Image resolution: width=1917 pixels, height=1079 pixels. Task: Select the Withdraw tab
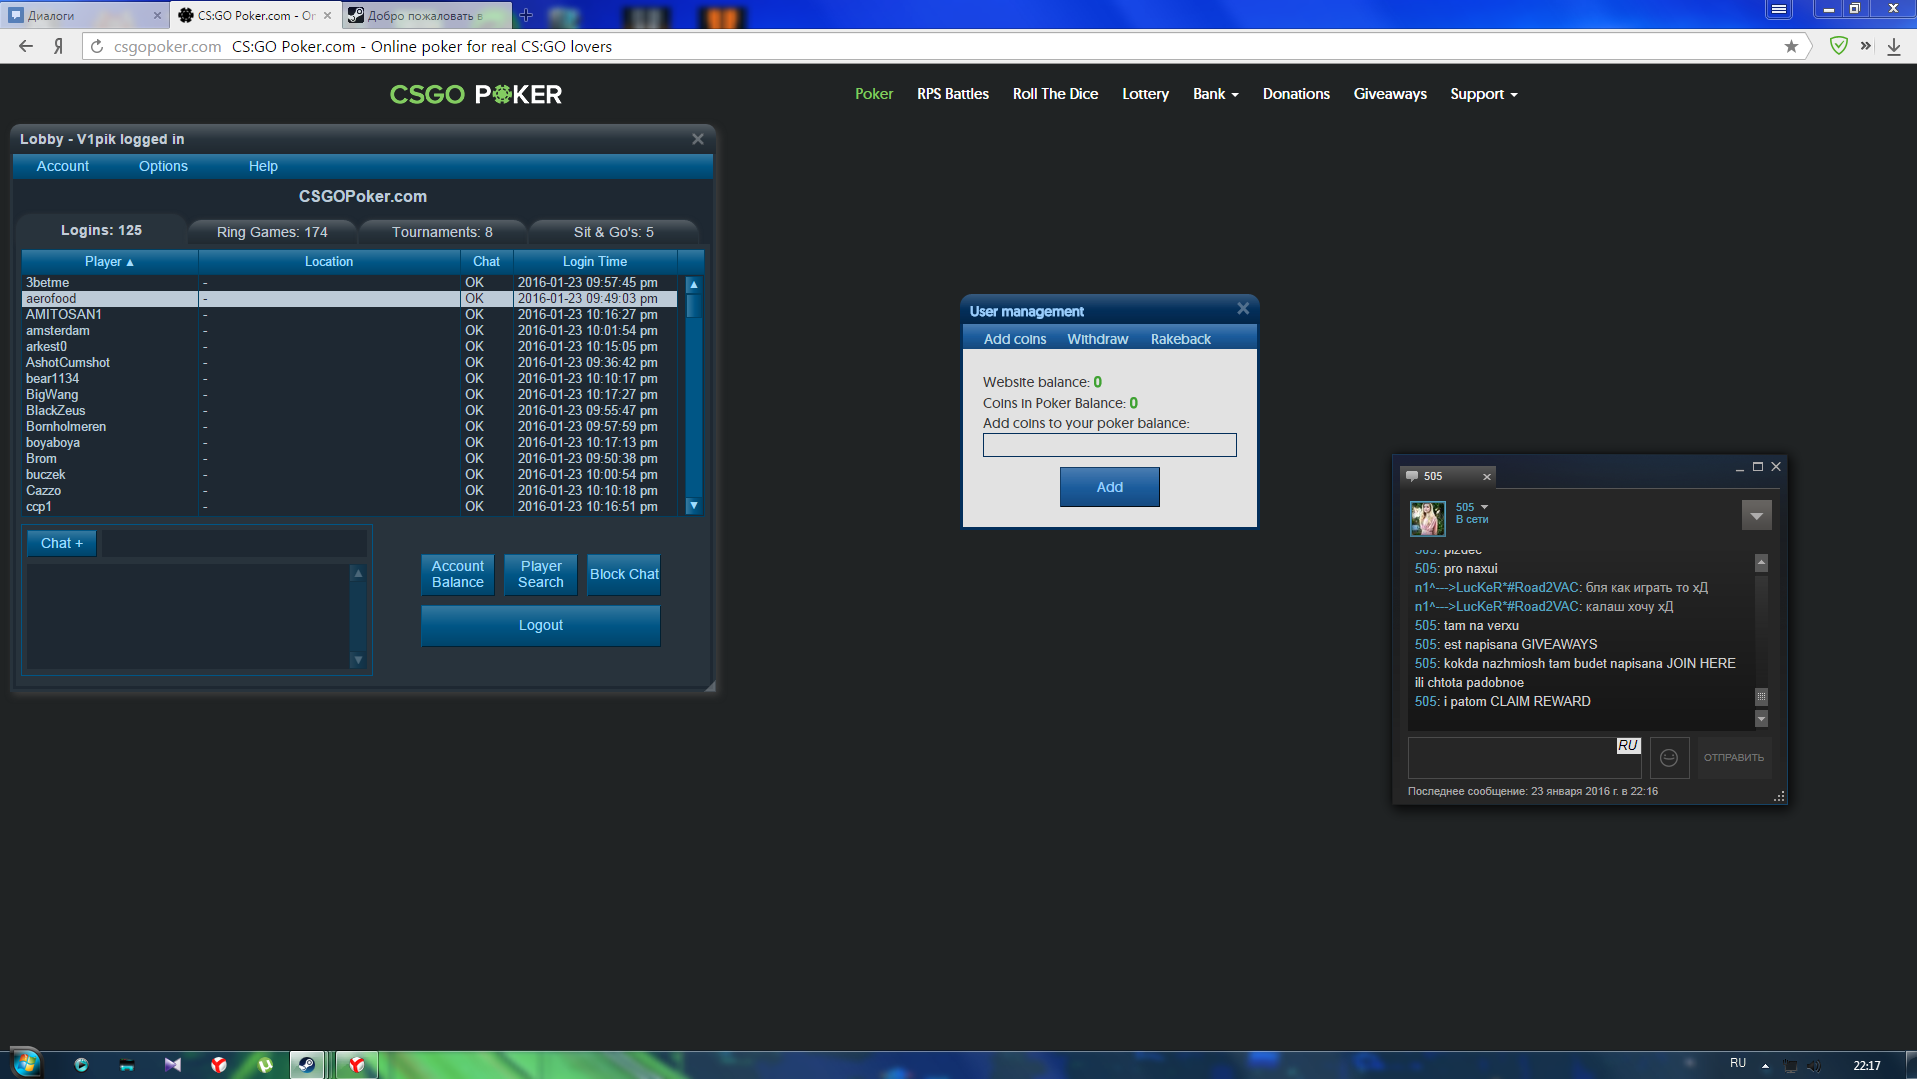(x=1097, y=339)
